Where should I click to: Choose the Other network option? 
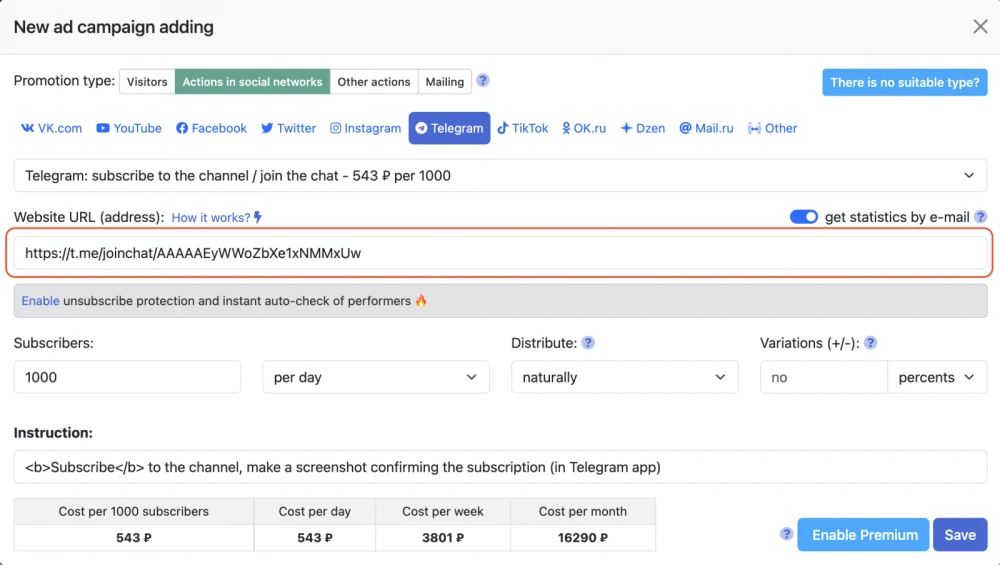[772, 128]
